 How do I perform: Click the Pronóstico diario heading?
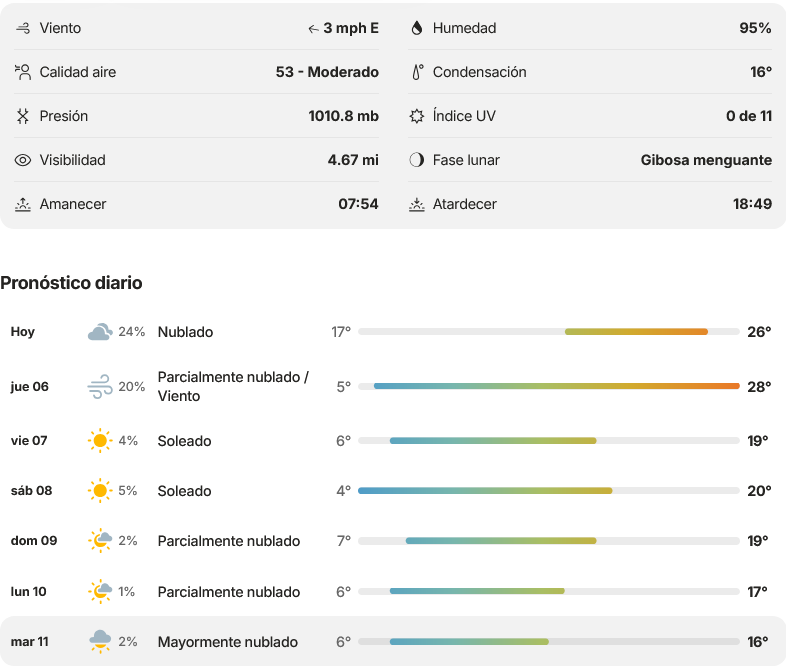(71, 283)
